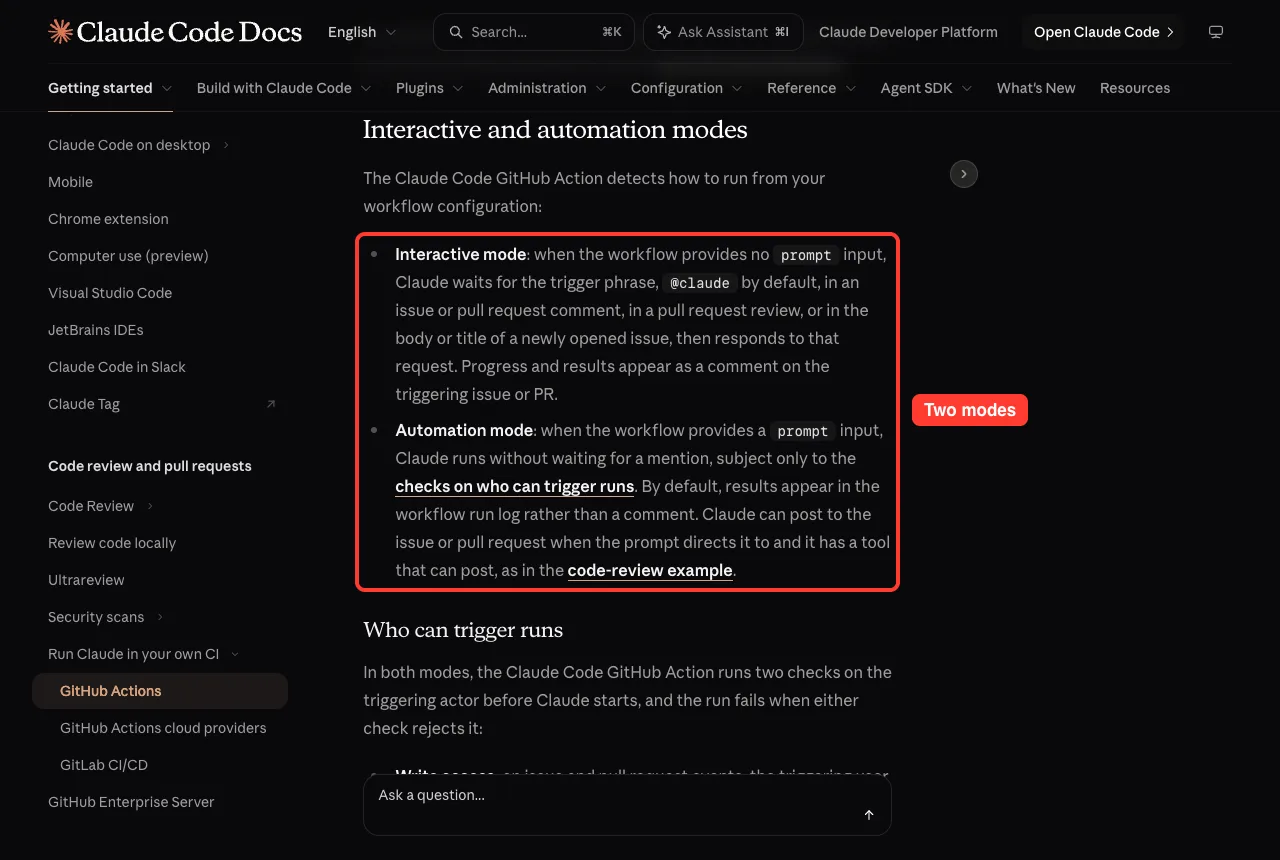
Task: Open the Resources tab
Action: 1135,88
